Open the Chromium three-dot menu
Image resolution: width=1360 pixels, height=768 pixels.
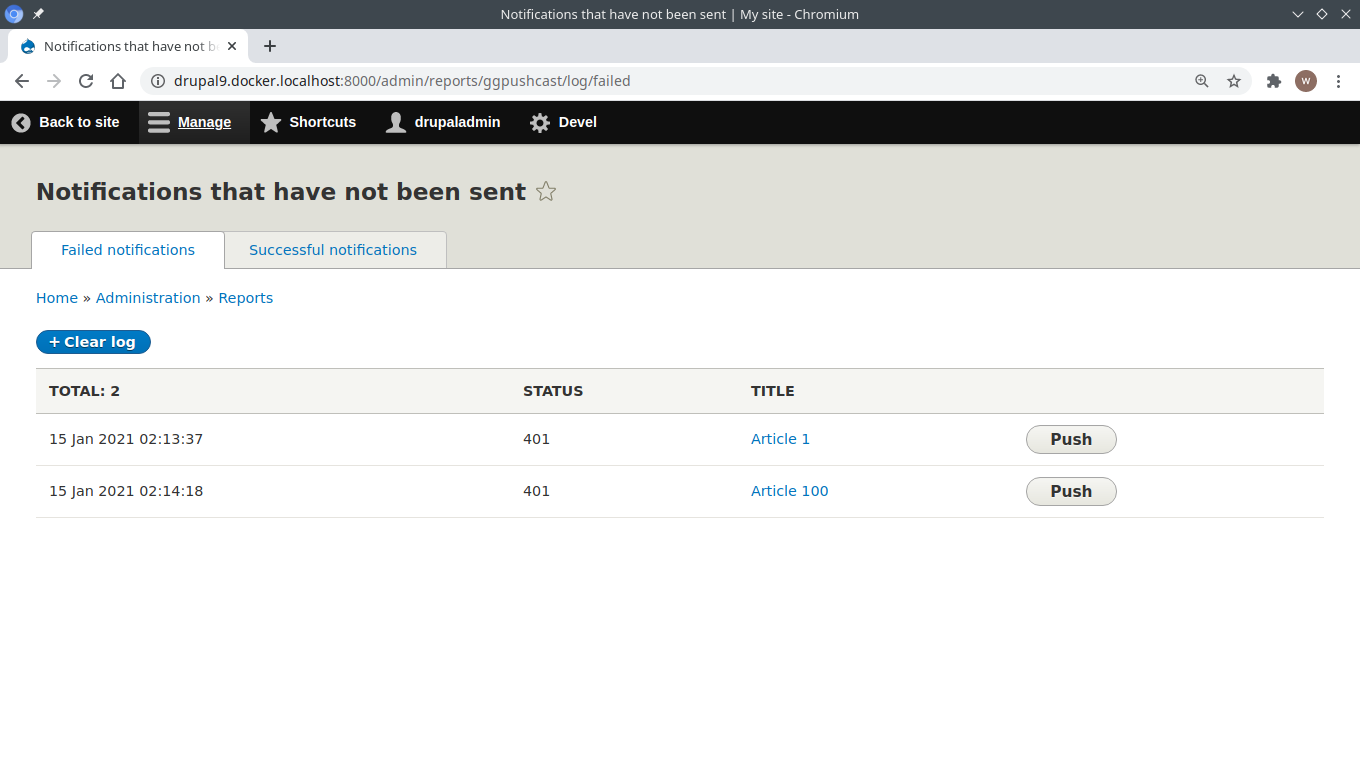(x=1339, y=81)
